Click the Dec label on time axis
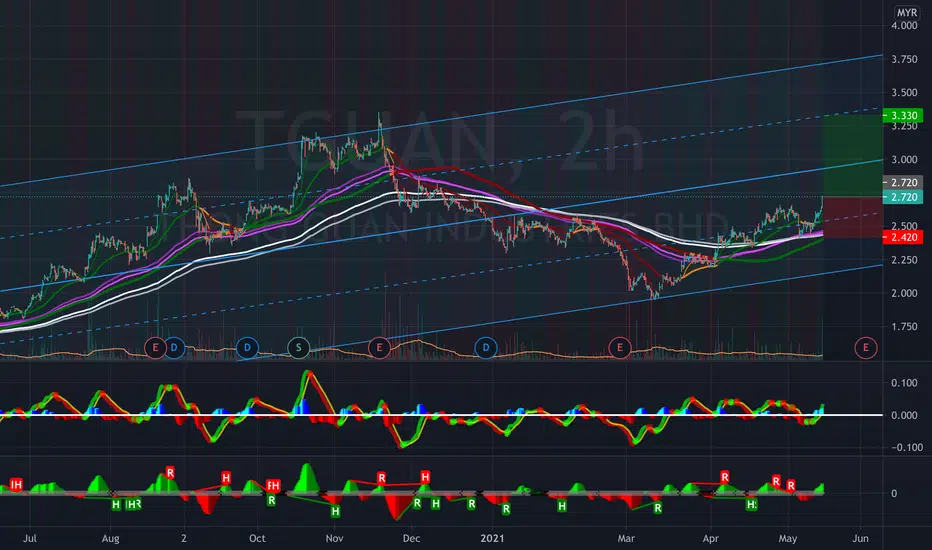 click(411, 538)
